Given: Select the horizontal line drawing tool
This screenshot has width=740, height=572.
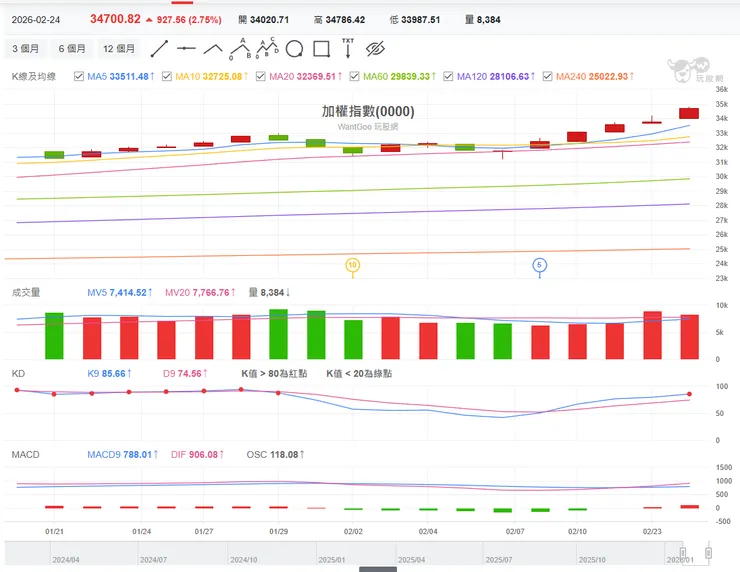Looking at the screenshot, I should (186, 48).
